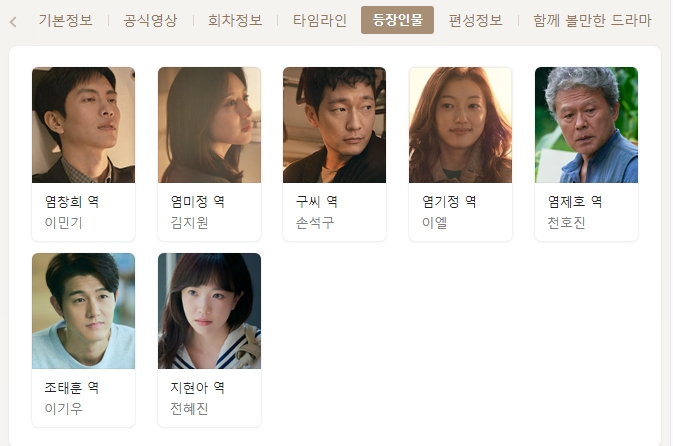Click the active 등장인물 tab
This screenshot has height=446, width=673.
(397, 20)
